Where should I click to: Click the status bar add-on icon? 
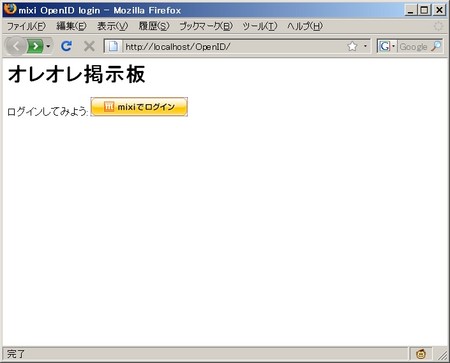pyautogui.click(x=421, y=354)
